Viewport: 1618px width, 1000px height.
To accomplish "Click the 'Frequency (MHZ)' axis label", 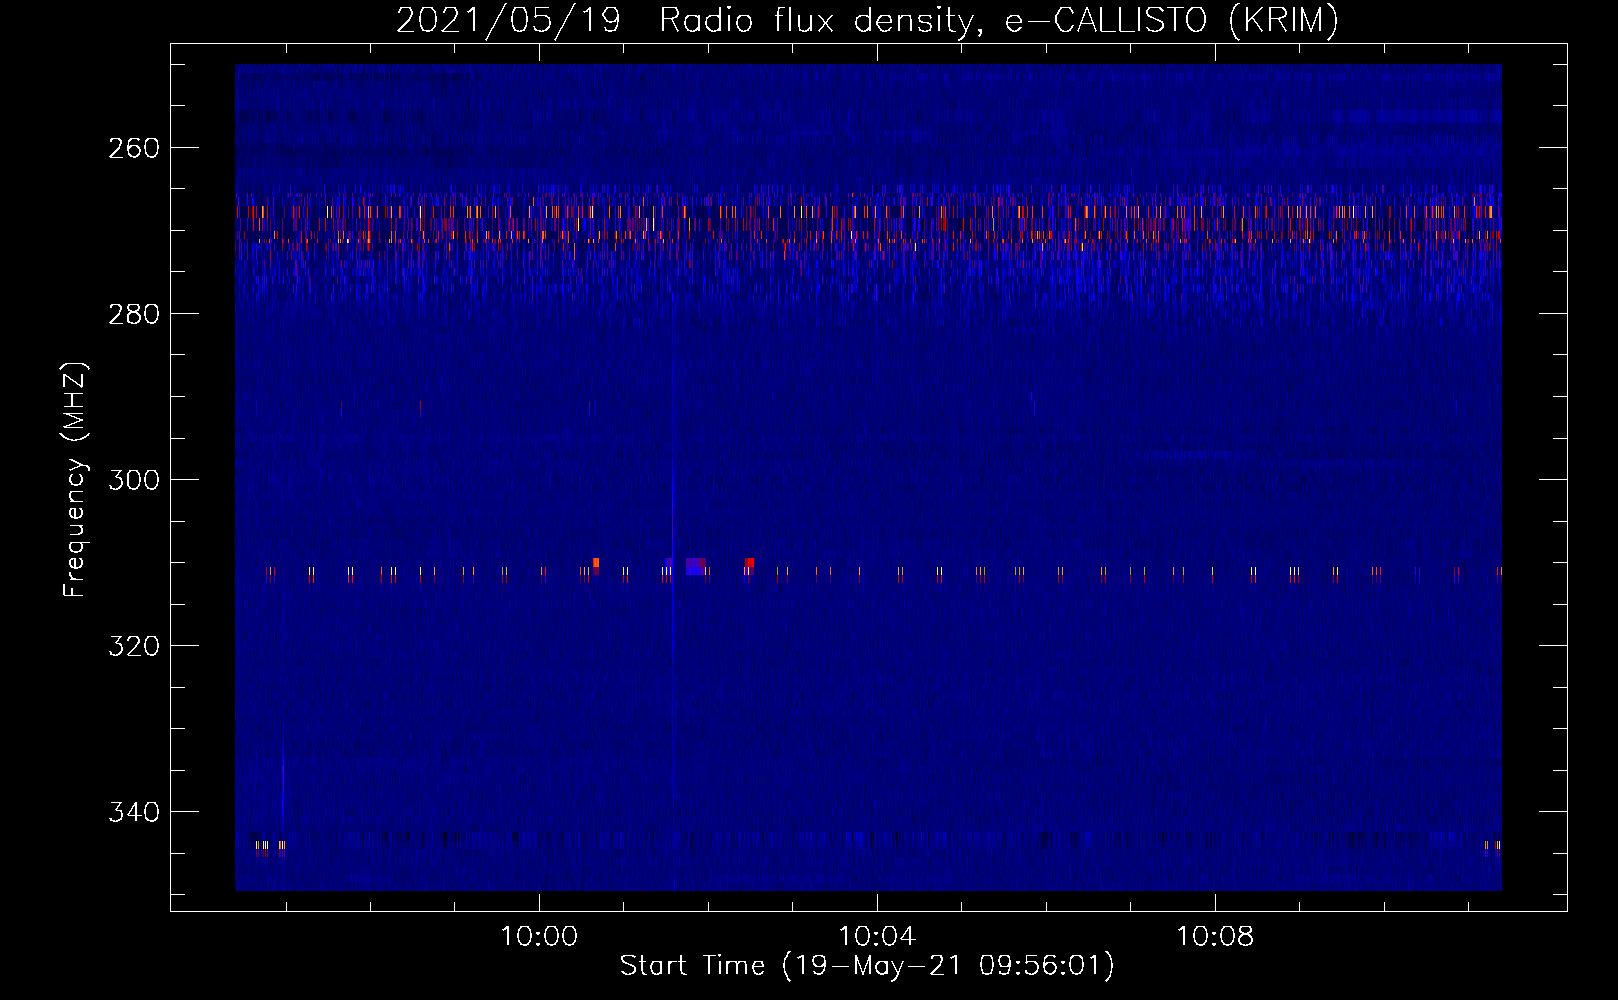I will click(75, 479).
